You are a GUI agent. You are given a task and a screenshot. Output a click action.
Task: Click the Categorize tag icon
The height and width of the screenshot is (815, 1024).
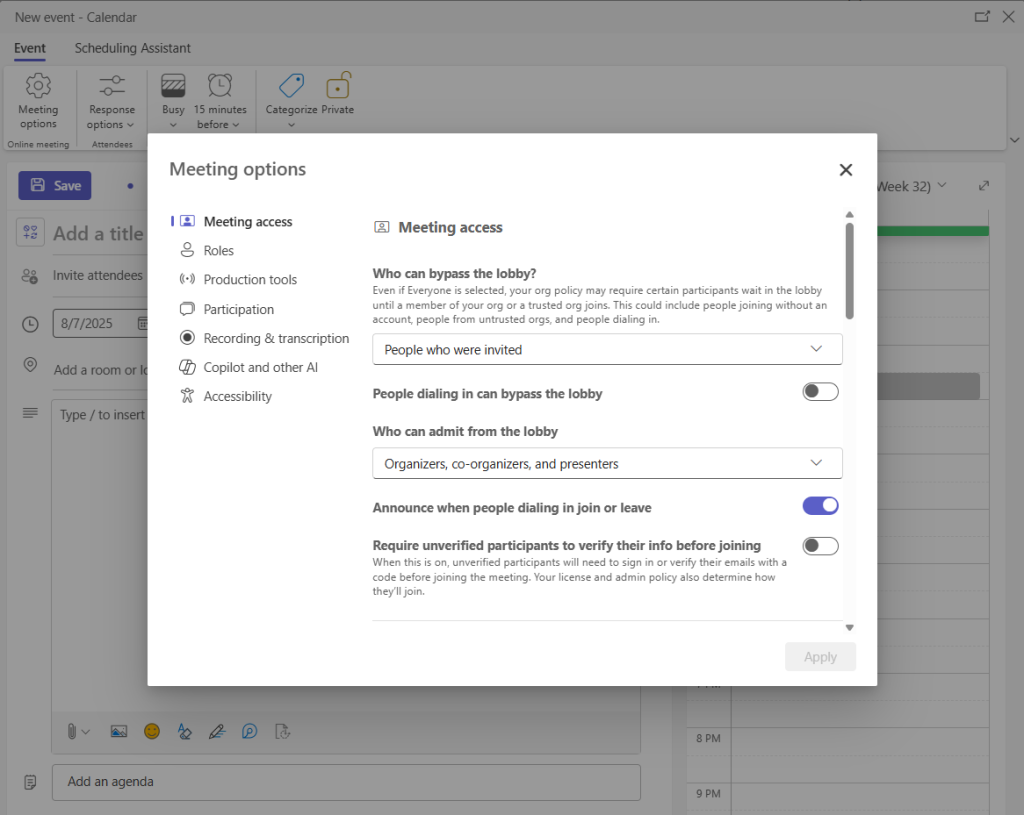291,86
